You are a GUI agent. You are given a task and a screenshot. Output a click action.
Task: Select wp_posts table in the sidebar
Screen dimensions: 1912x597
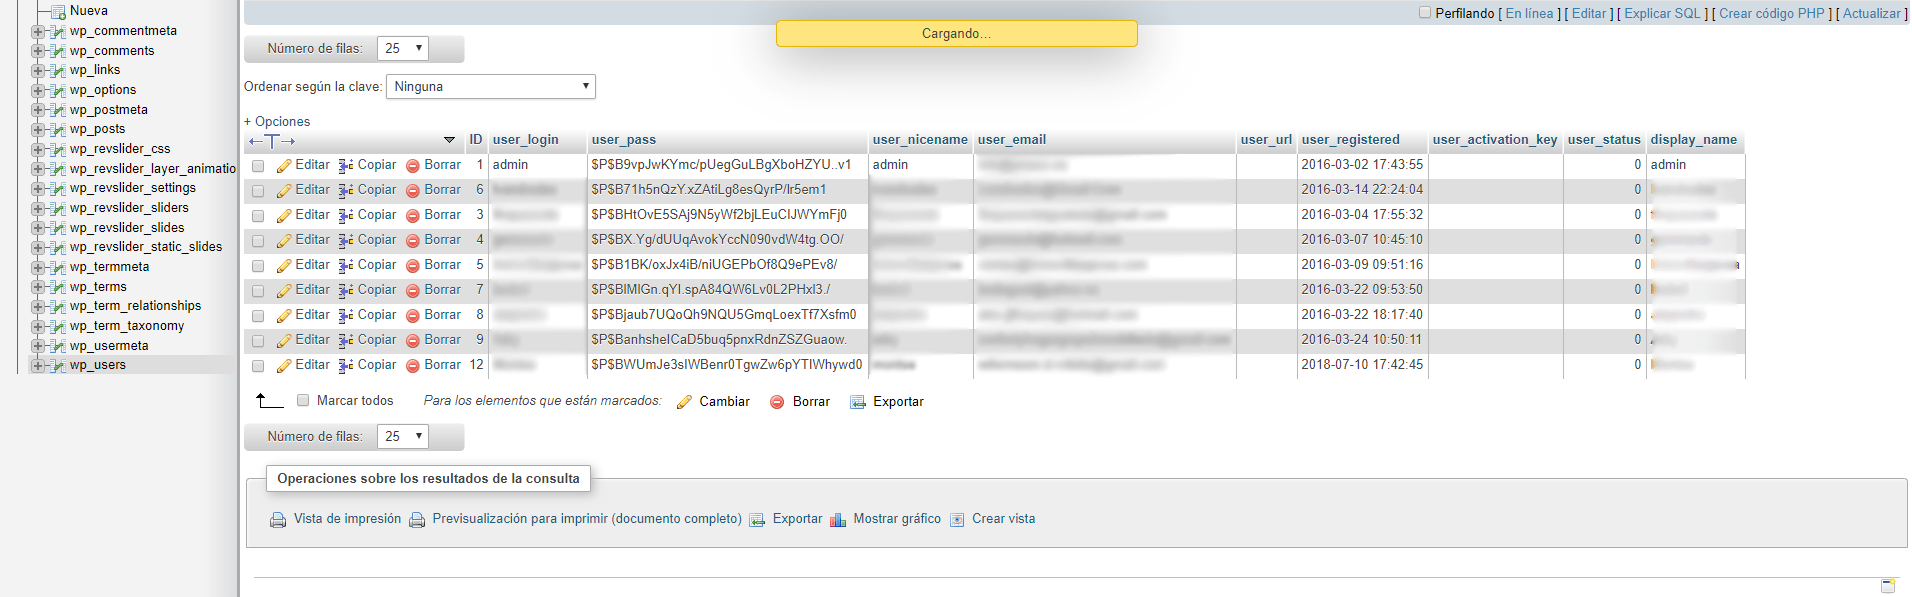point(97,129)
